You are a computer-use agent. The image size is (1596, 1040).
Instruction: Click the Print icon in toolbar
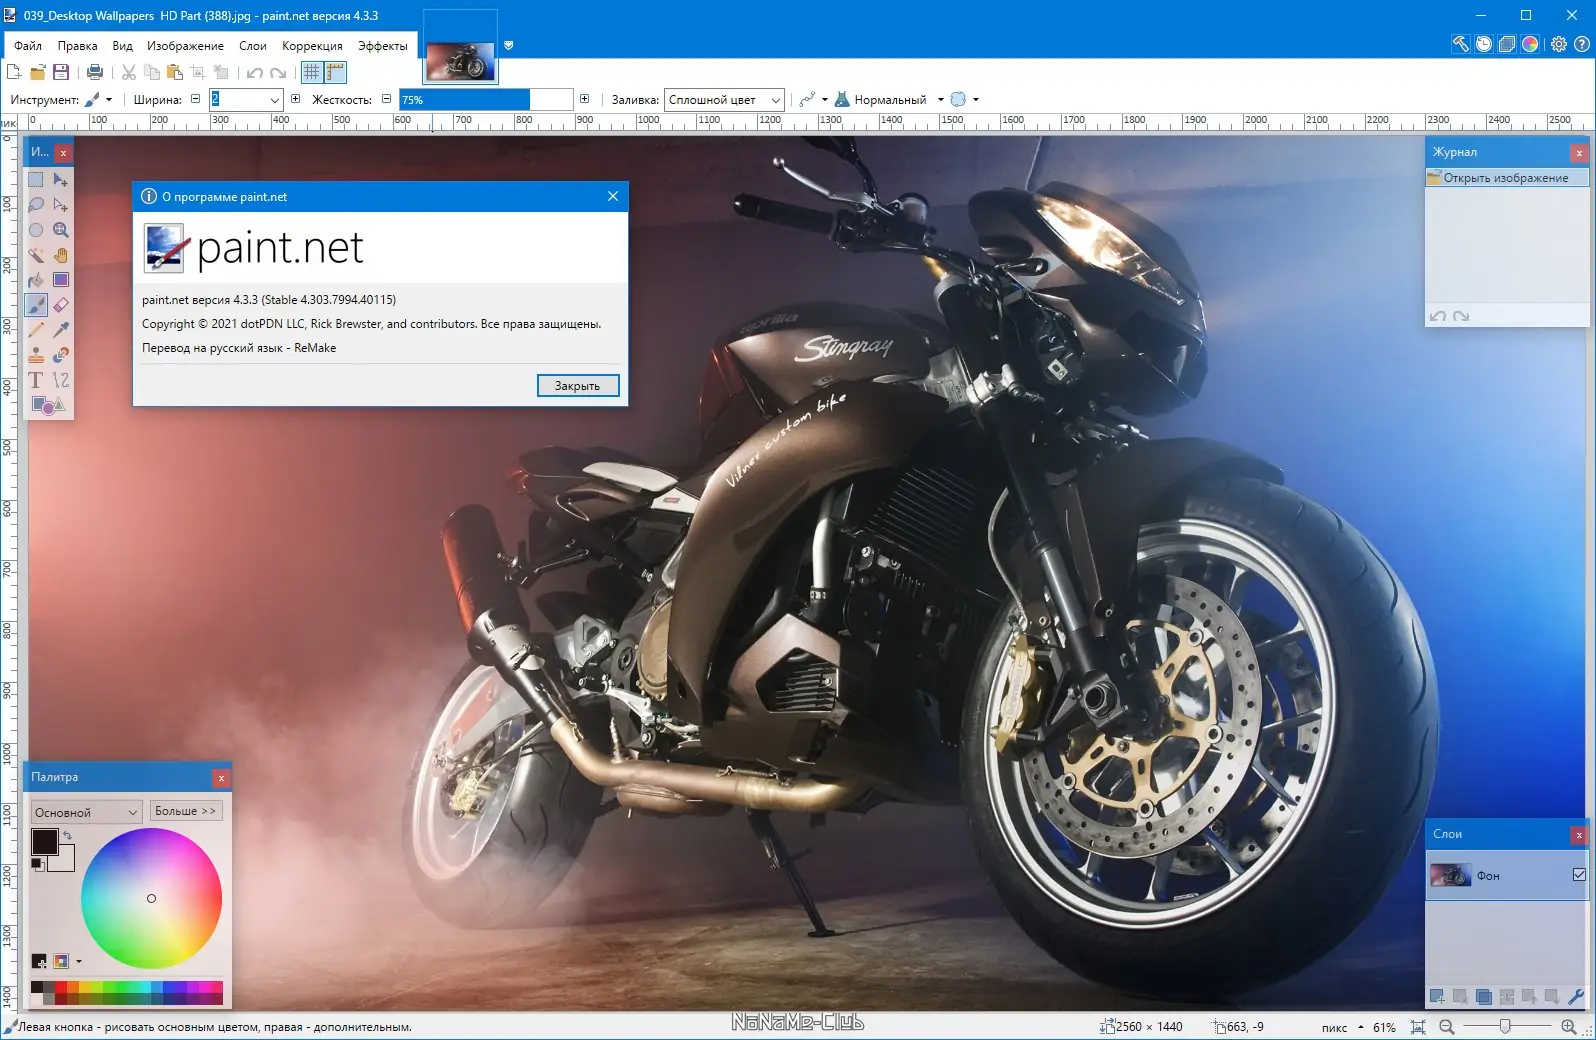tap(95, 72)
